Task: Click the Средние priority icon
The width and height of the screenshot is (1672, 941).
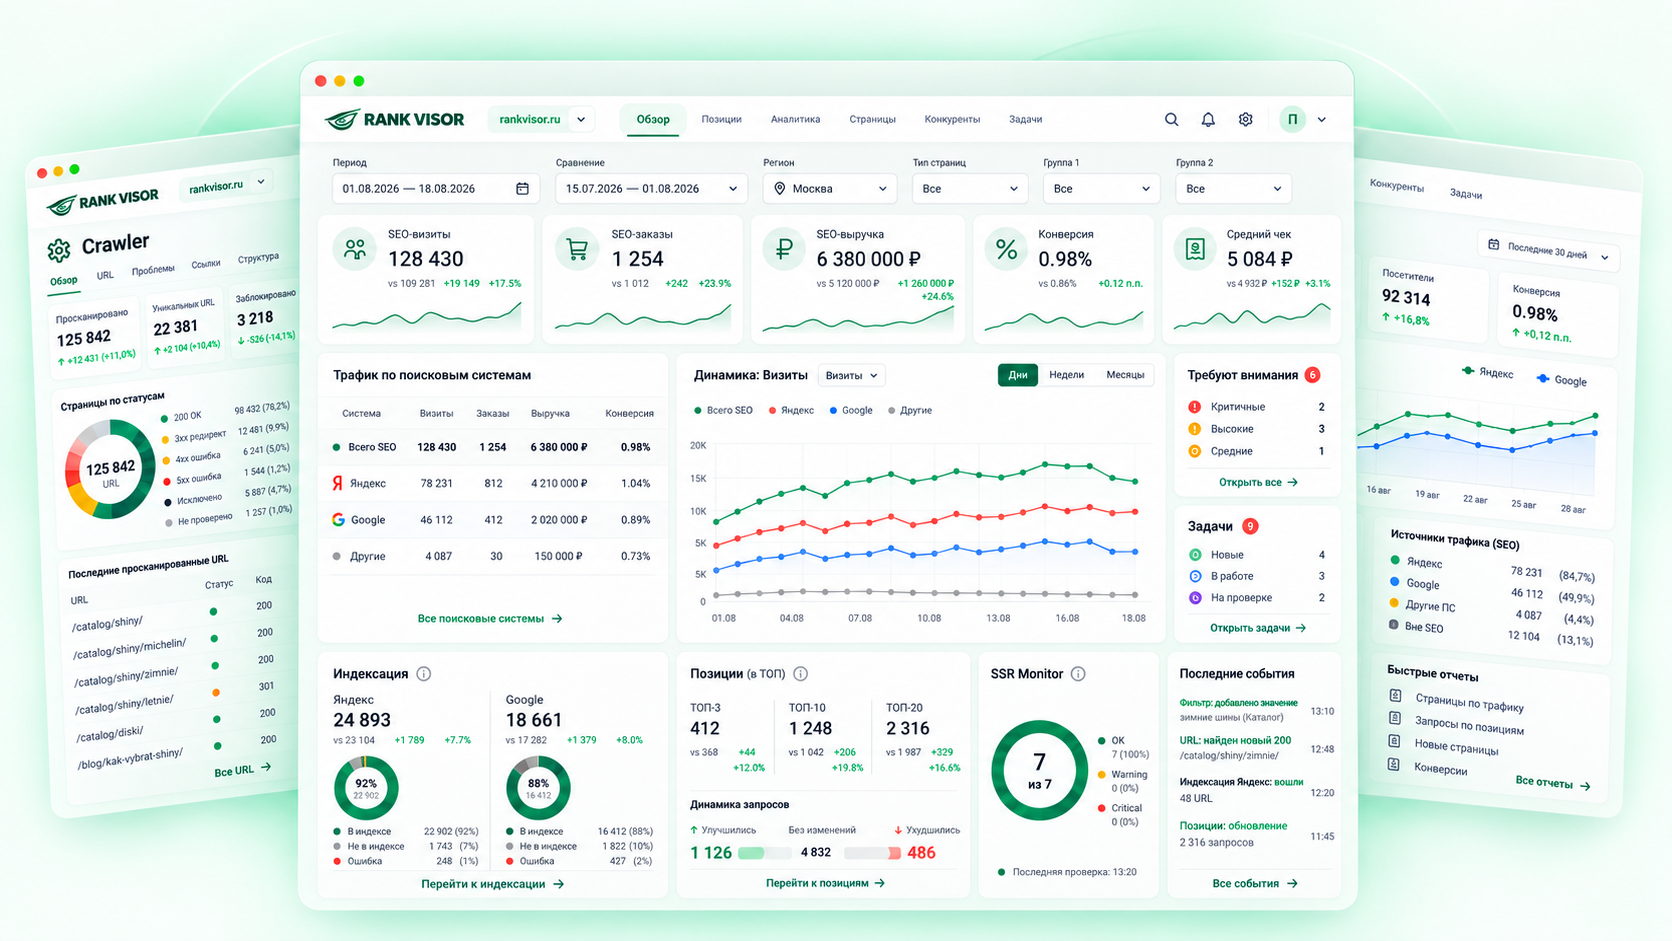Action: [1194, 451]
